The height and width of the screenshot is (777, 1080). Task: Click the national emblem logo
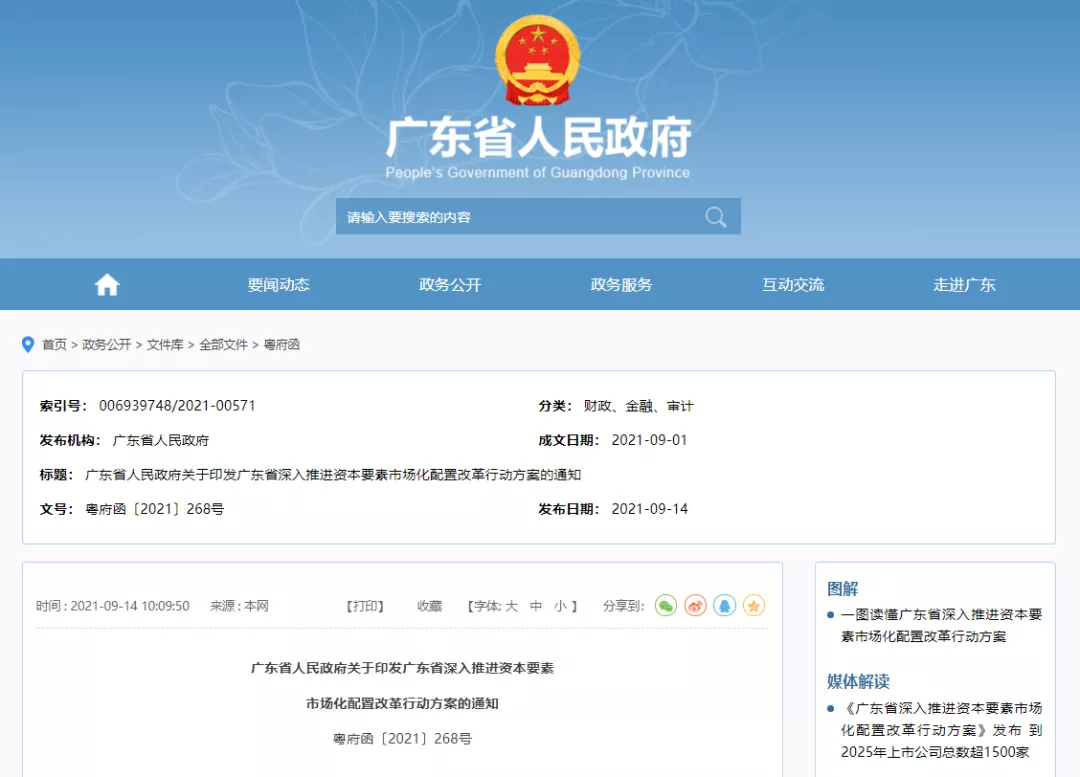(538, 60)
